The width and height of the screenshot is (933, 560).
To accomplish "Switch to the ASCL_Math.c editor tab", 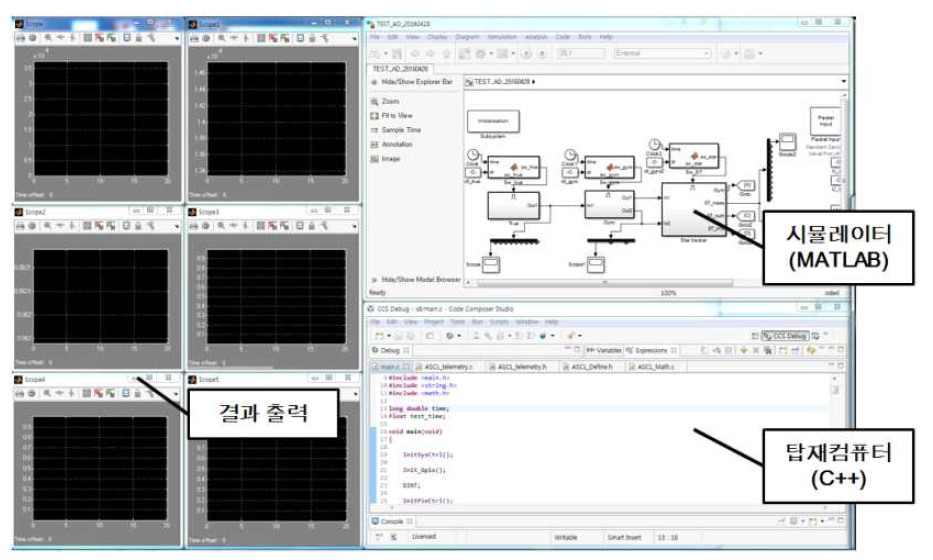I will coord(655,367).
